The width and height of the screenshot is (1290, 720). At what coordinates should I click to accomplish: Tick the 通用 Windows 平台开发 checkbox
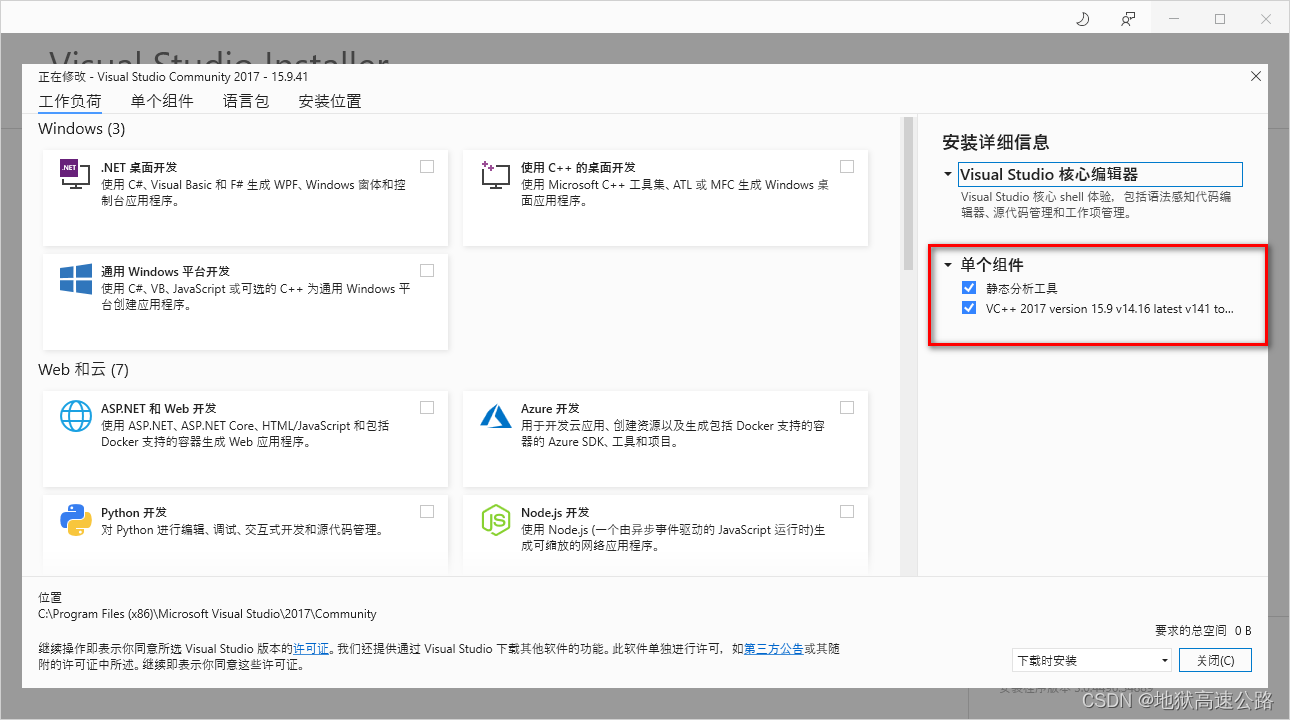click(x=427, y=270)
